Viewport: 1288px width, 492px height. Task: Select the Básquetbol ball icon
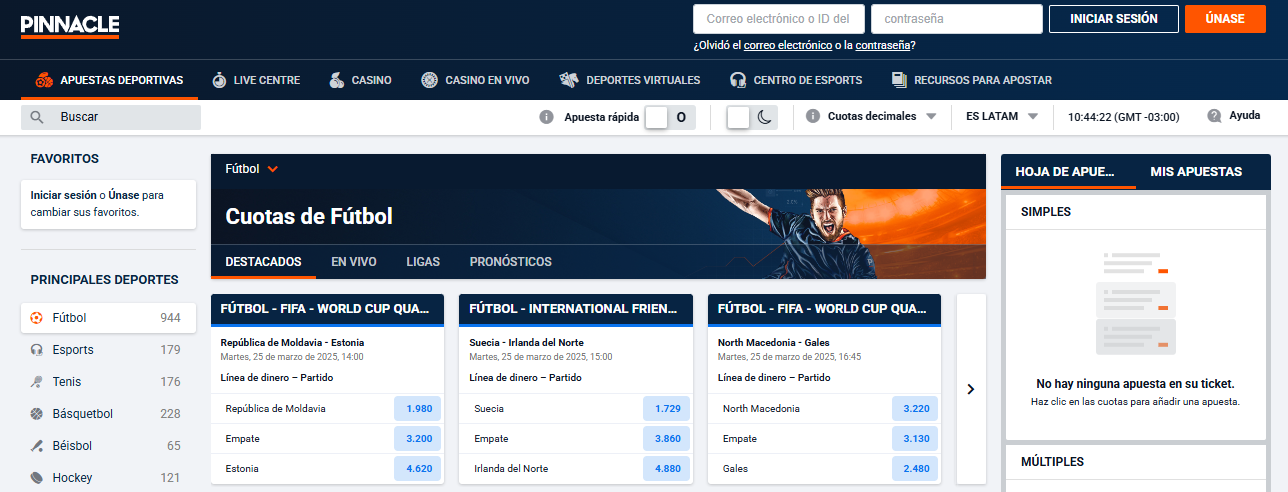pyautogui.click(x=37, y=414)
